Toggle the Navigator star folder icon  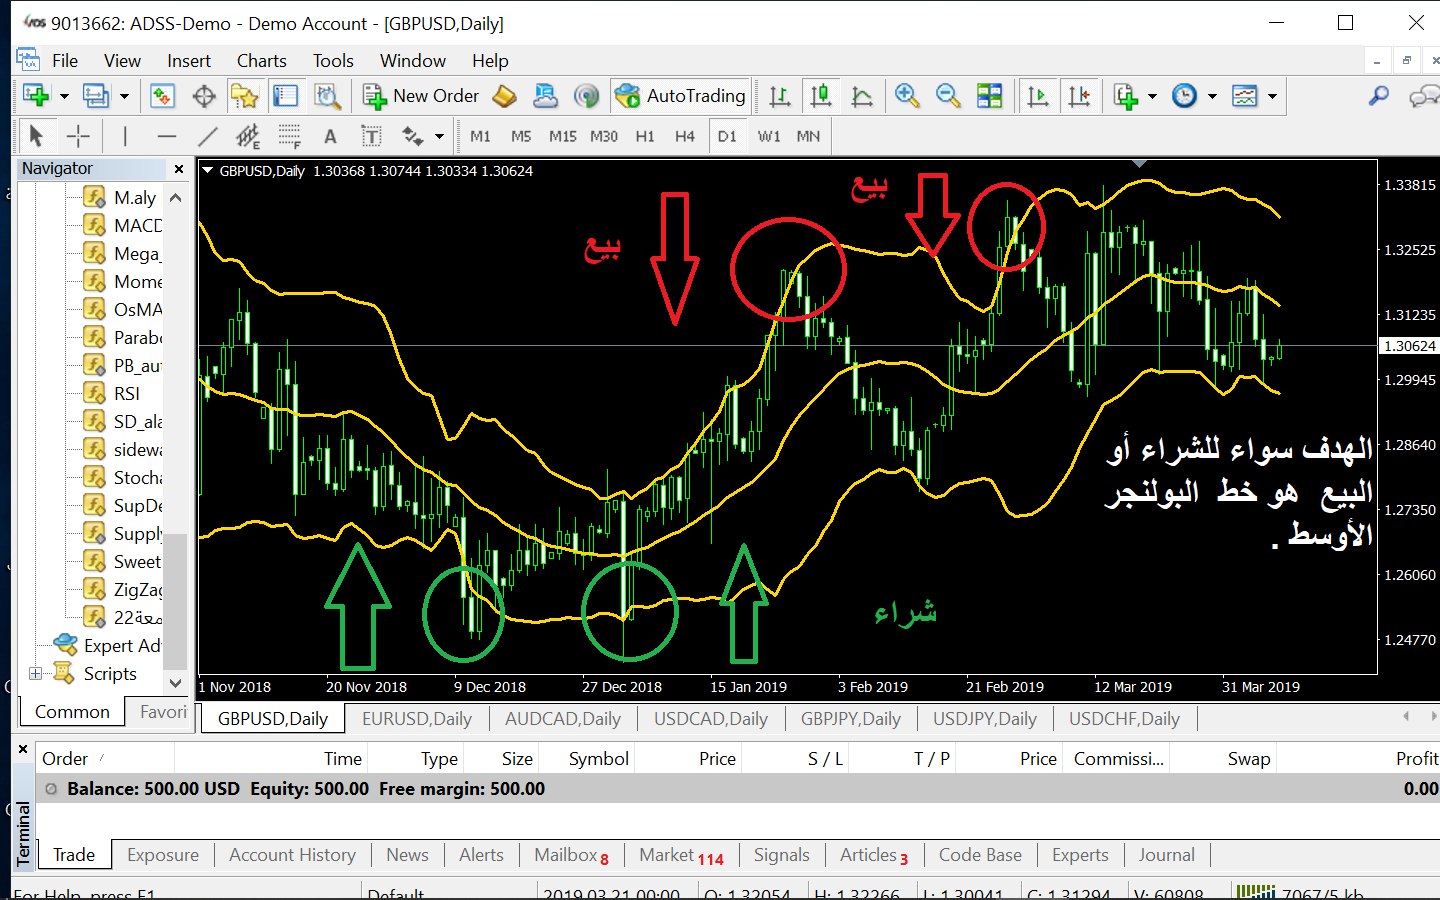244,96
